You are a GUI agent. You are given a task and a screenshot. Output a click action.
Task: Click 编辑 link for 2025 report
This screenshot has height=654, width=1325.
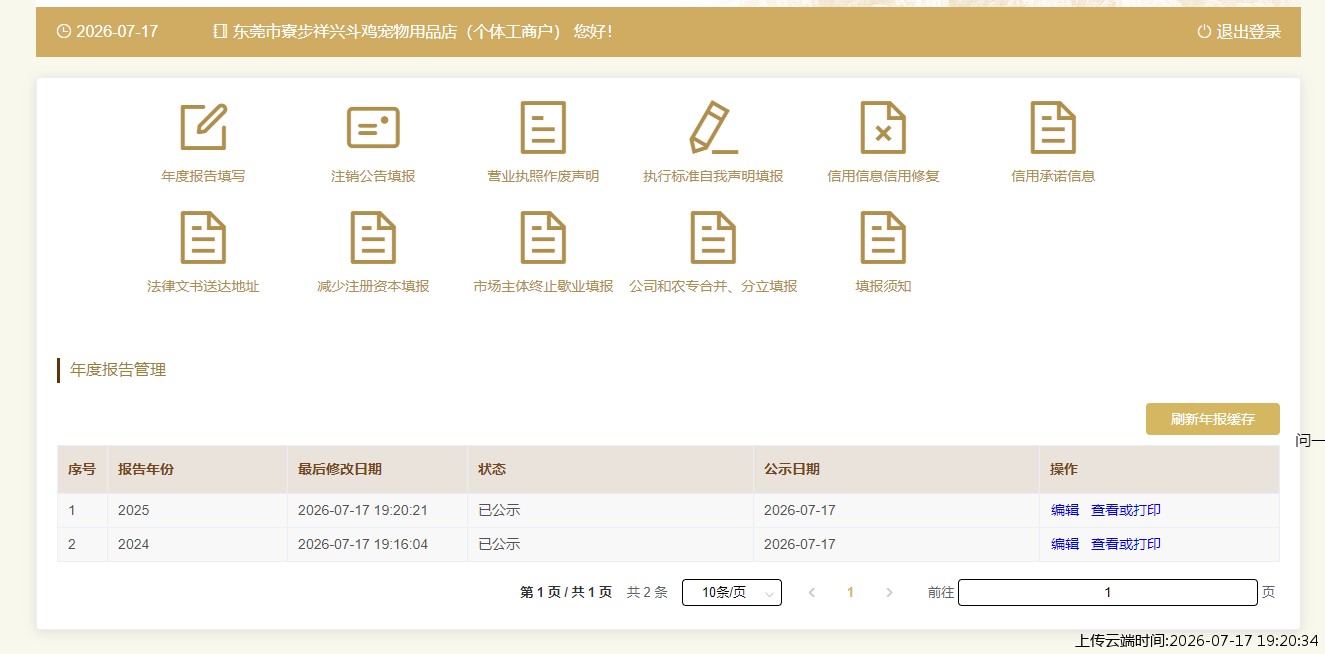(1065, 510)
